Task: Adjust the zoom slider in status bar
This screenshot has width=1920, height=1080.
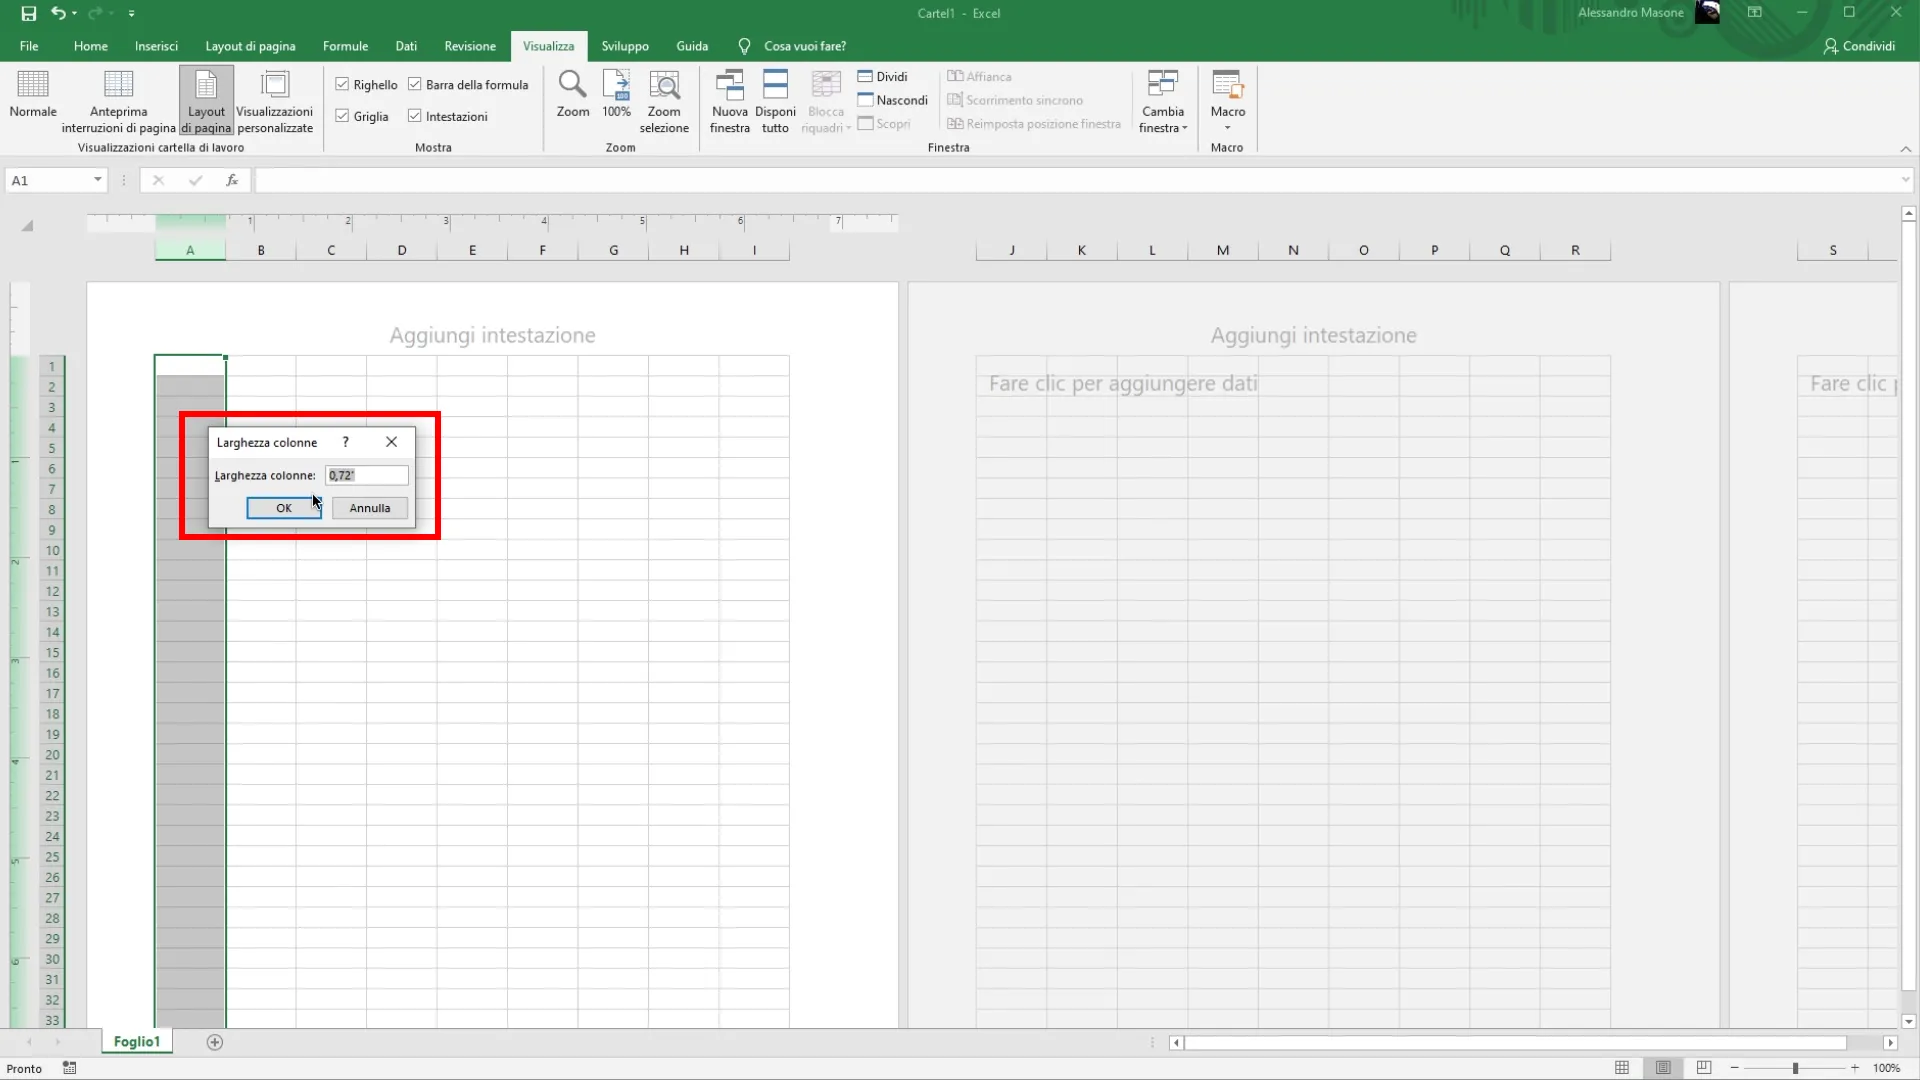Action: click(1795, 1068)
